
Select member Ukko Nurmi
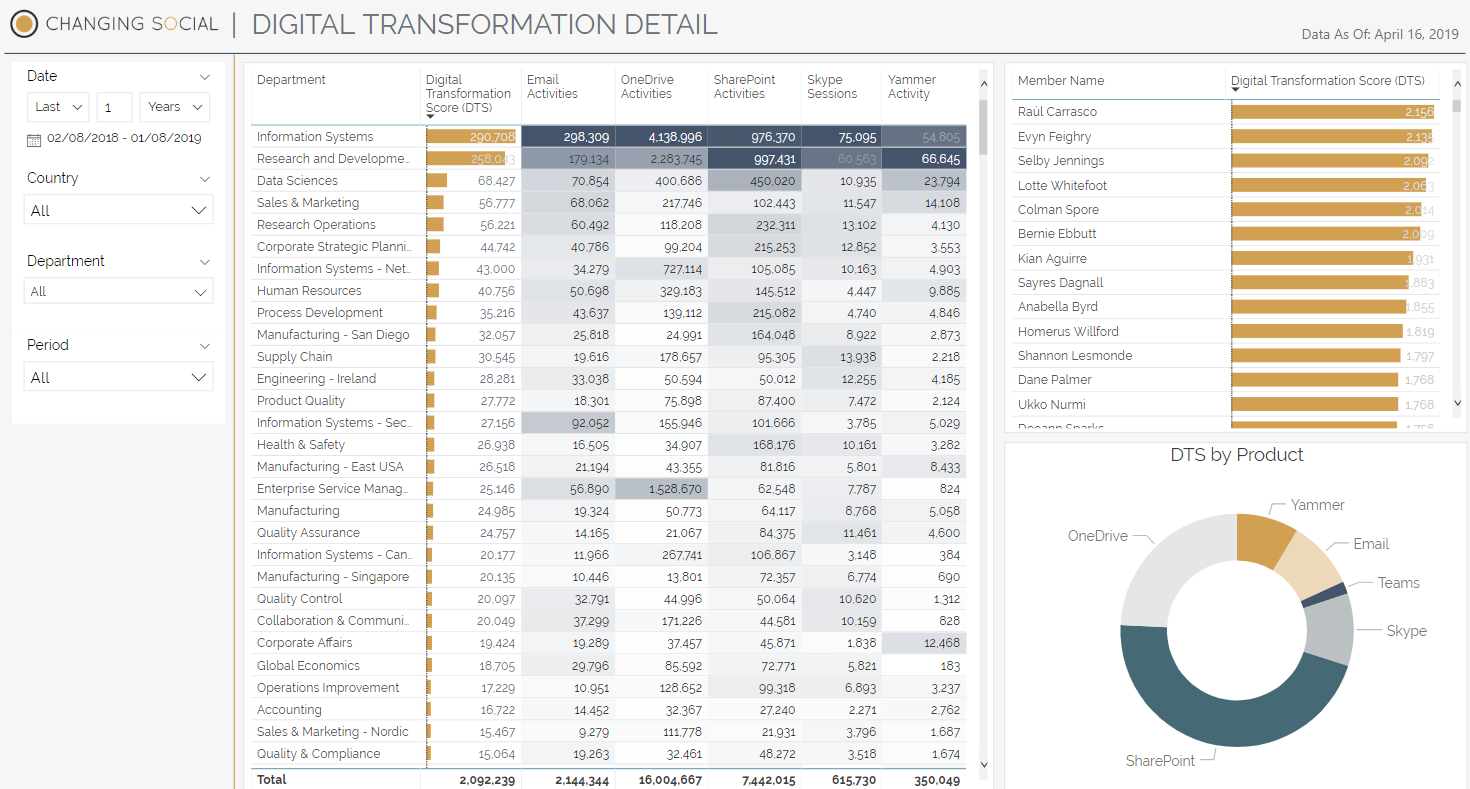pos(1226,405)
